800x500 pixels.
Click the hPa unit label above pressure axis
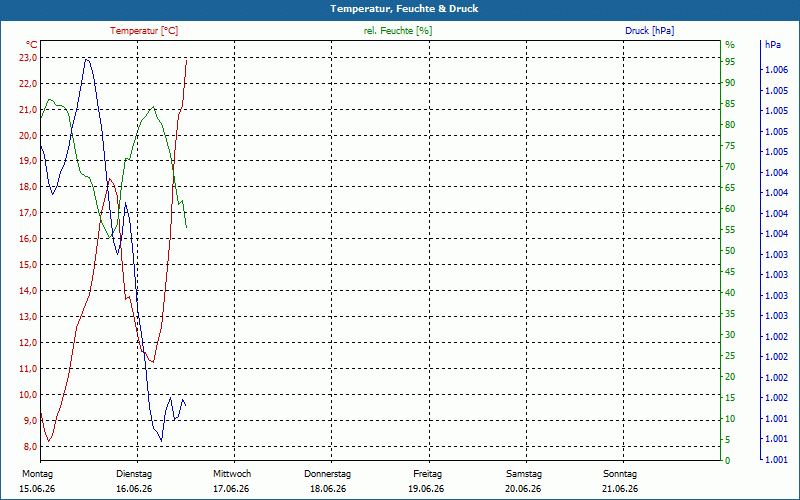(x=773, y=45)
